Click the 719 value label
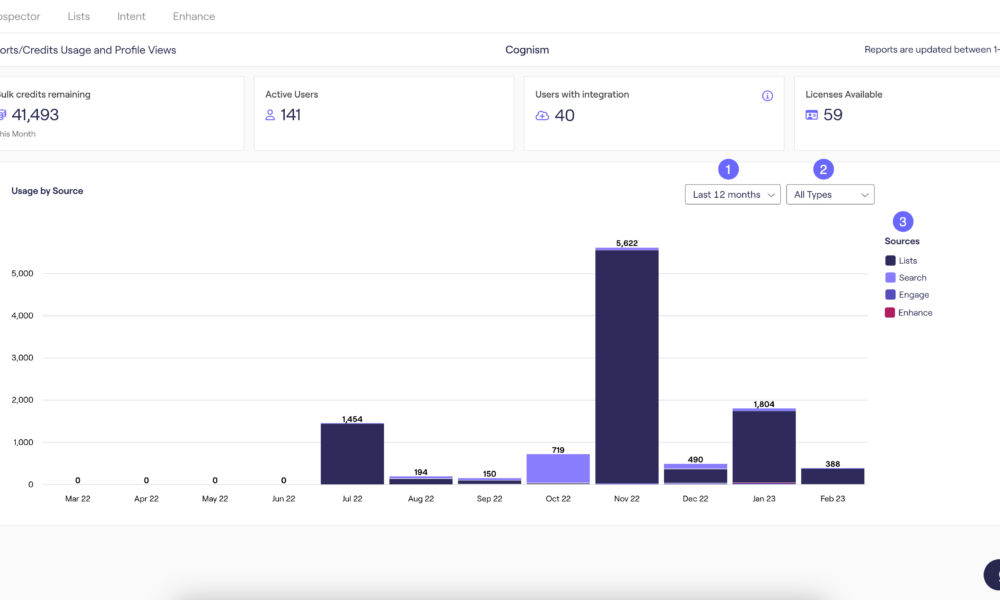1000x600 pixels. click(x=558, y=450)
